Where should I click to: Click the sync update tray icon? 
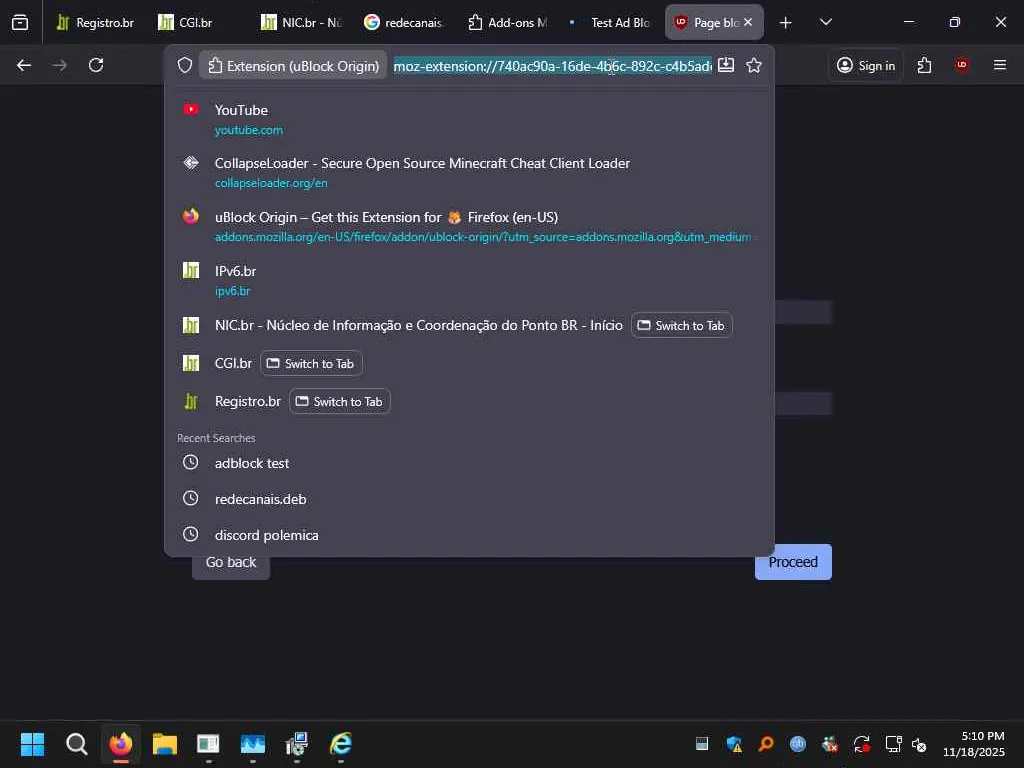point(861,744)
